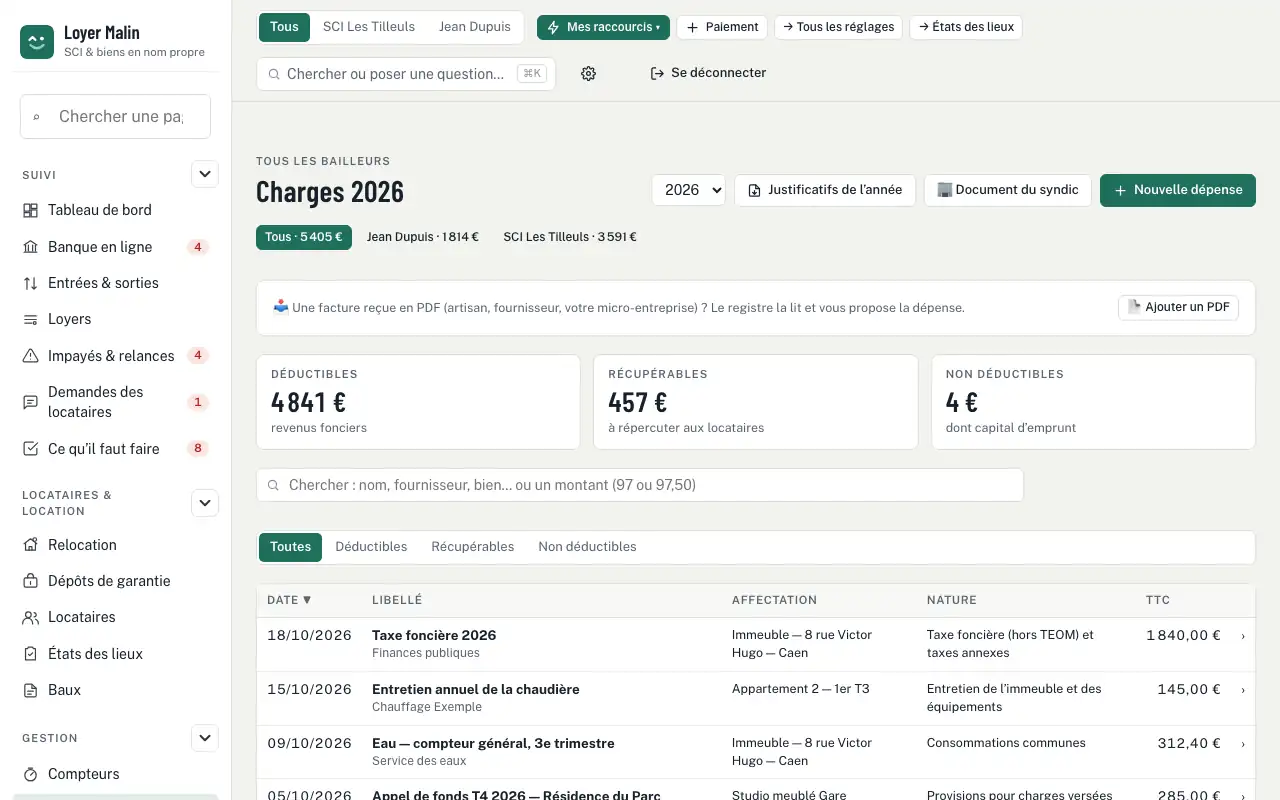This screenshot has height=800, width=1280.
Task: Click the Ajouter un PDF button
Action: point(1178,307)
